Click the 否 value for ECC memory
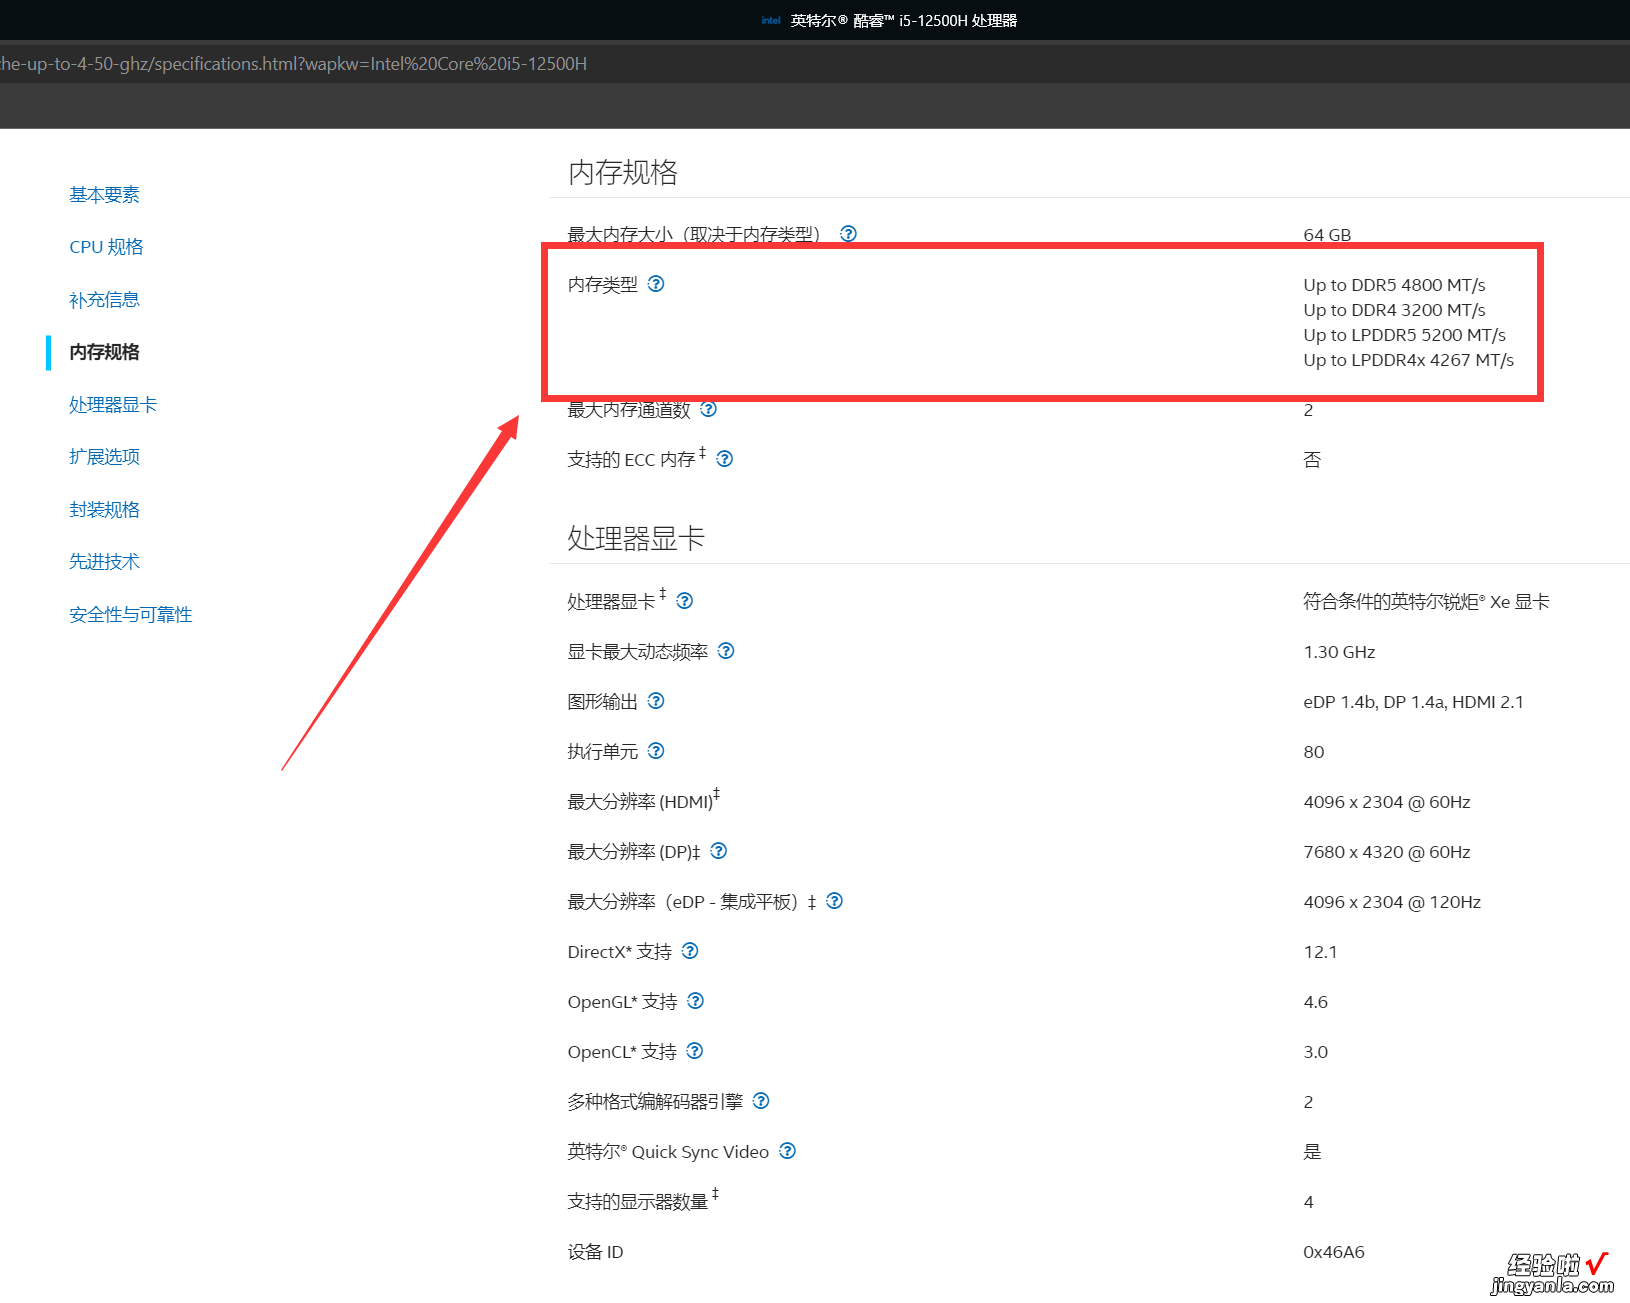Screen dimensions: 1630x1303 (1312, 460)
